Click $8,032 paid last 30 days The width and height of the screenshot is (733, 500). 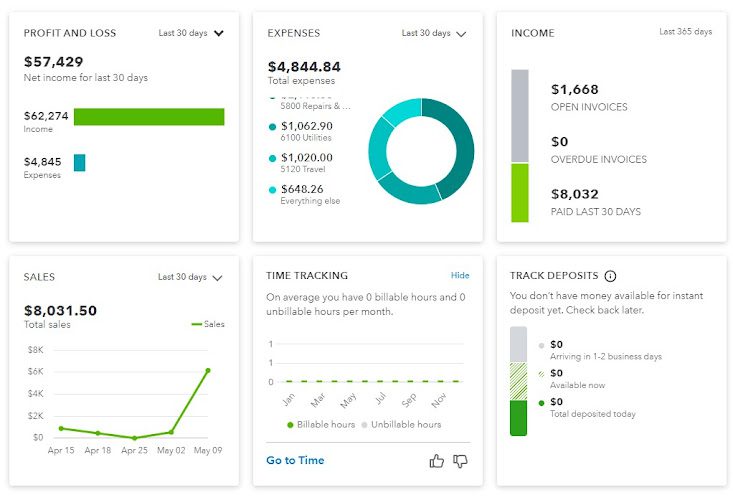[575, 194]
